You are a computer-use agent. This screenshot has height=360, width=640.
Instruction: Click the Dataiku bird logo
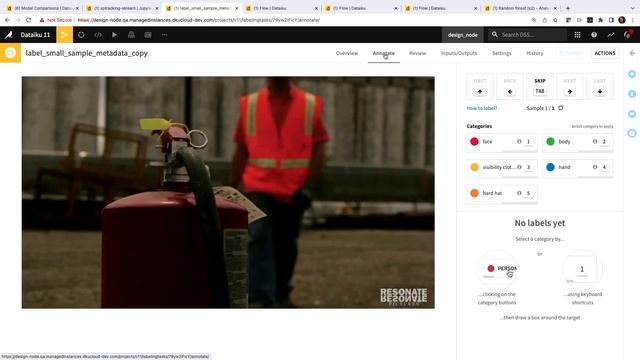coord(9,35)
